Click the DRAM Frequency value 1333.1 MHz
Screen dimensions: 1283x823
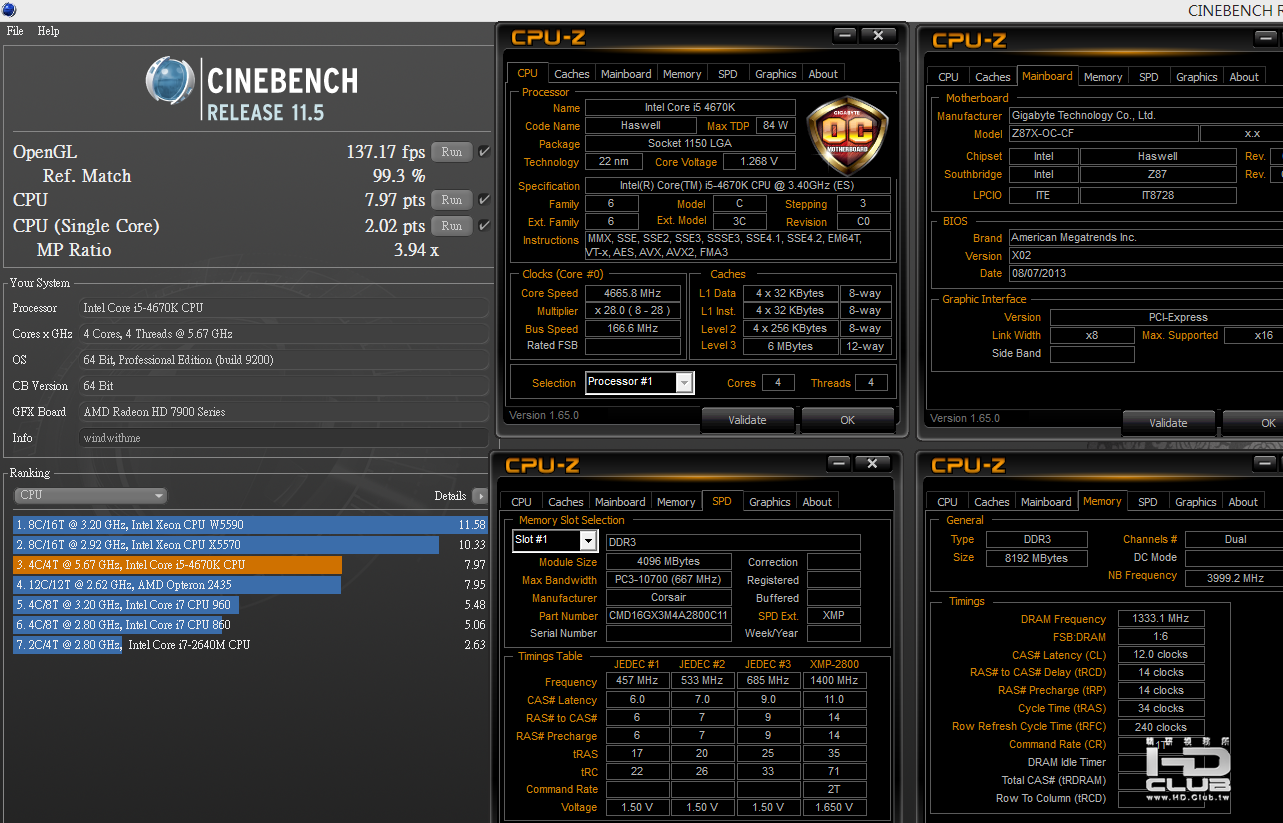[1161, 619]
